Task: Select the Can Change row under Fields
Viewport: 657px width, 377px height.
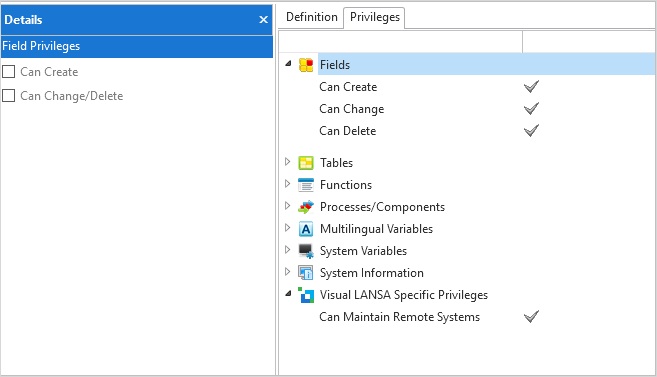Action: pyautogui.click(x=467, y=109)
